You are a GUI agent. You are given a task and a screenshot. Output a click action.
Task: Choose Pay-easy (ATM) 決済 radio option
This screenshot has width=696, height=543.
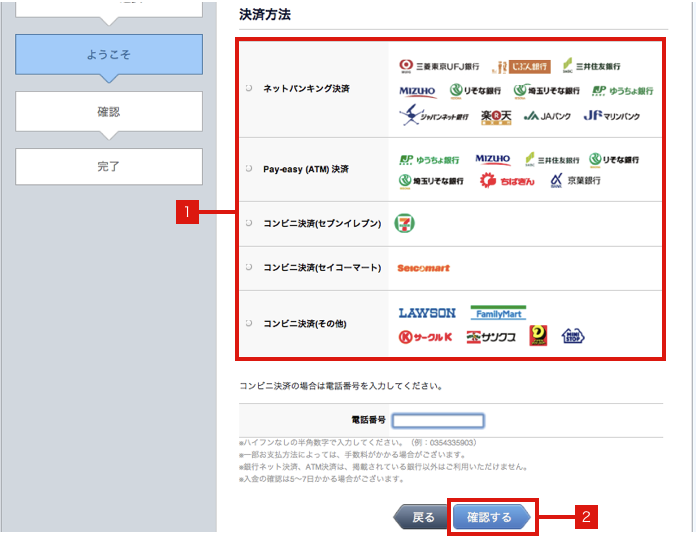(x=249, y=169)
